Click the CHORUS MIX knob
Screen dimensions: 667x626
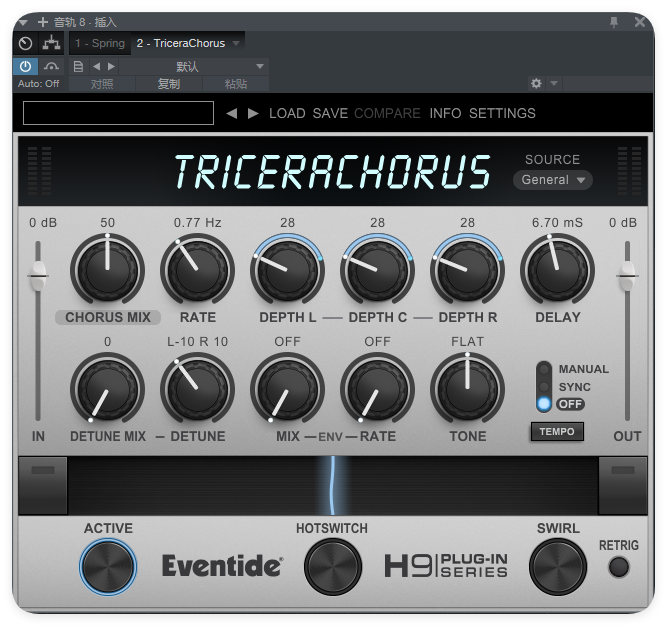107,270
